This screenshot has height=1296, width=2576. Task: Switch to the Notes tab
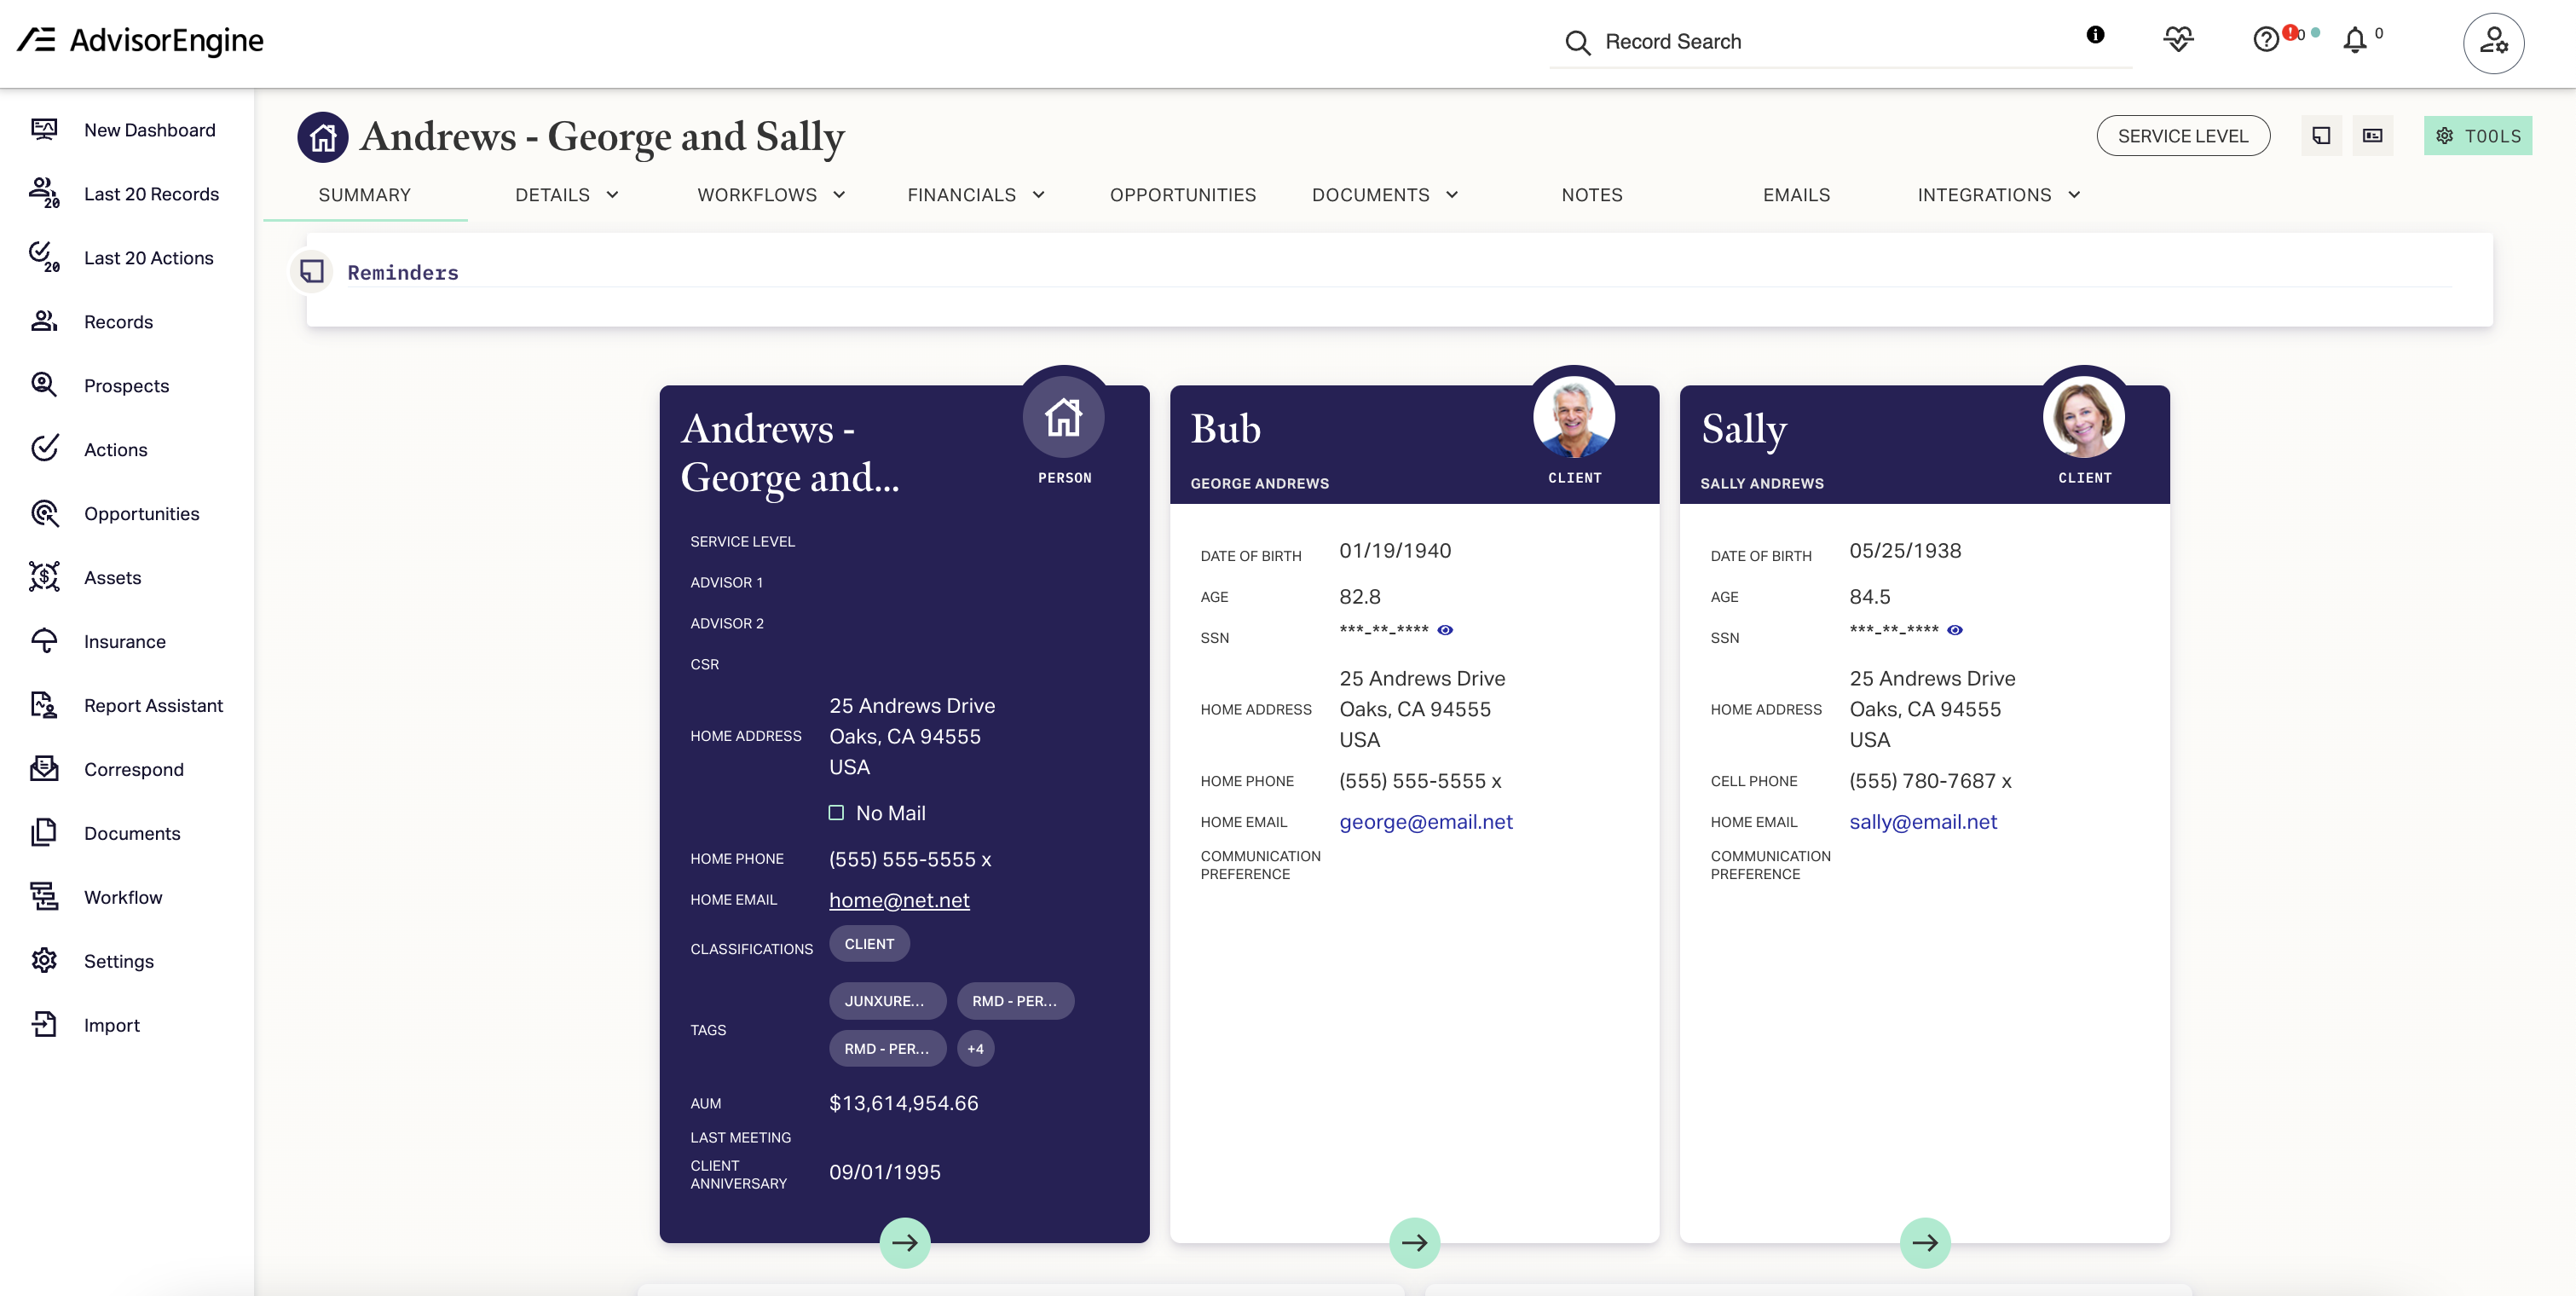(x=1591, y=195)
